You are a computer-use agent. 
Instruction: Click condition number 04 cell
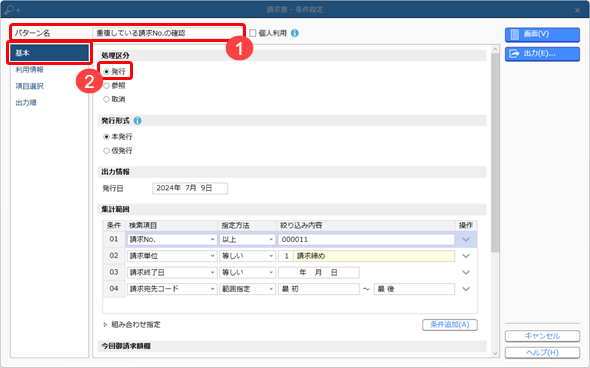[x=114, y=289]
